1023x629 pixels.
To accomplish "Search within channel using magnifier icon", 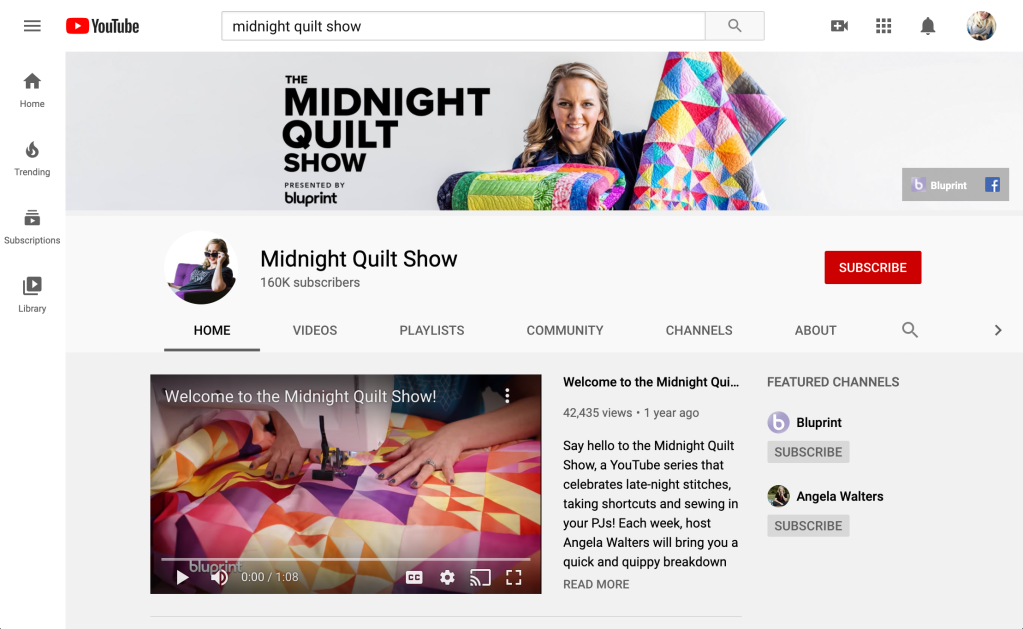I will point(909,330).
